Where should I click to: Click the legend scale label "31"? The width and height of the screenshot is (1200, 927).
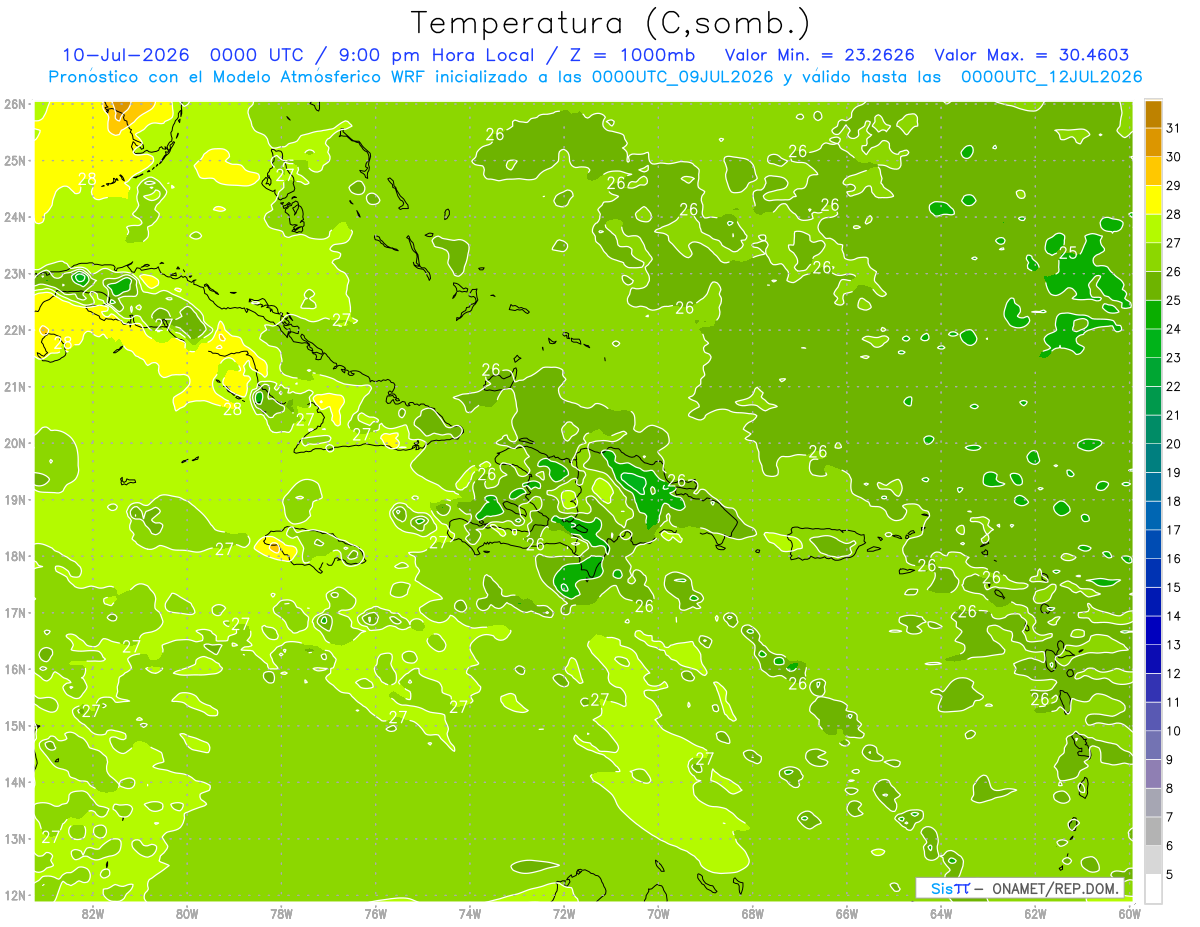(1174, 127)
